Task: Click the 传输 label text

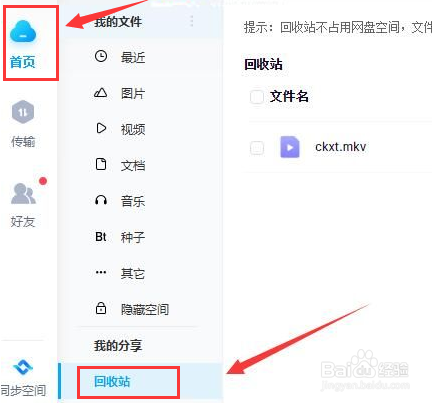Action: tap(23, 142)
